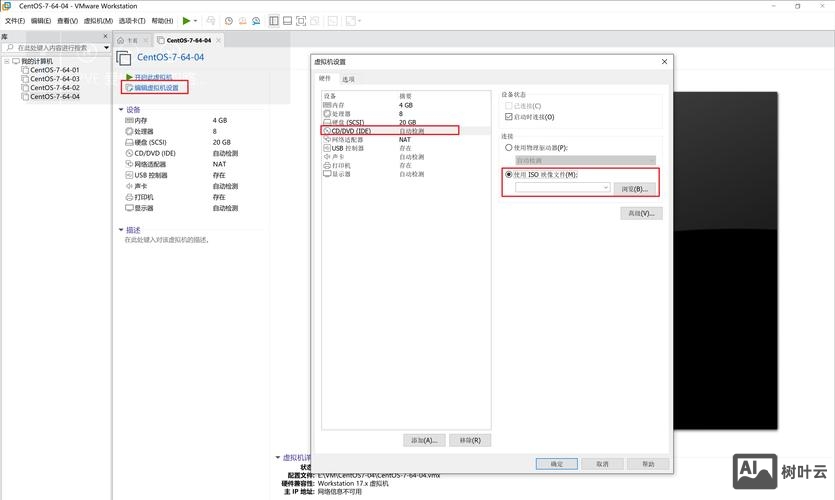Screen dimensions: 835x500
Task: Toggle the library sidebar view icon
Action: [274, 21]
